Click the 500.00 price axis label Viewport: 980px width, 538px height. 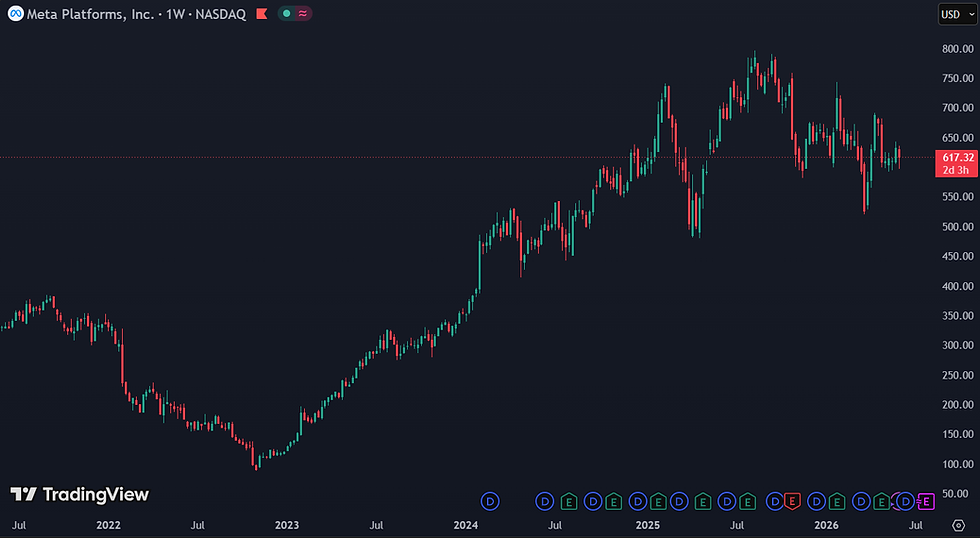pos(958,227)
